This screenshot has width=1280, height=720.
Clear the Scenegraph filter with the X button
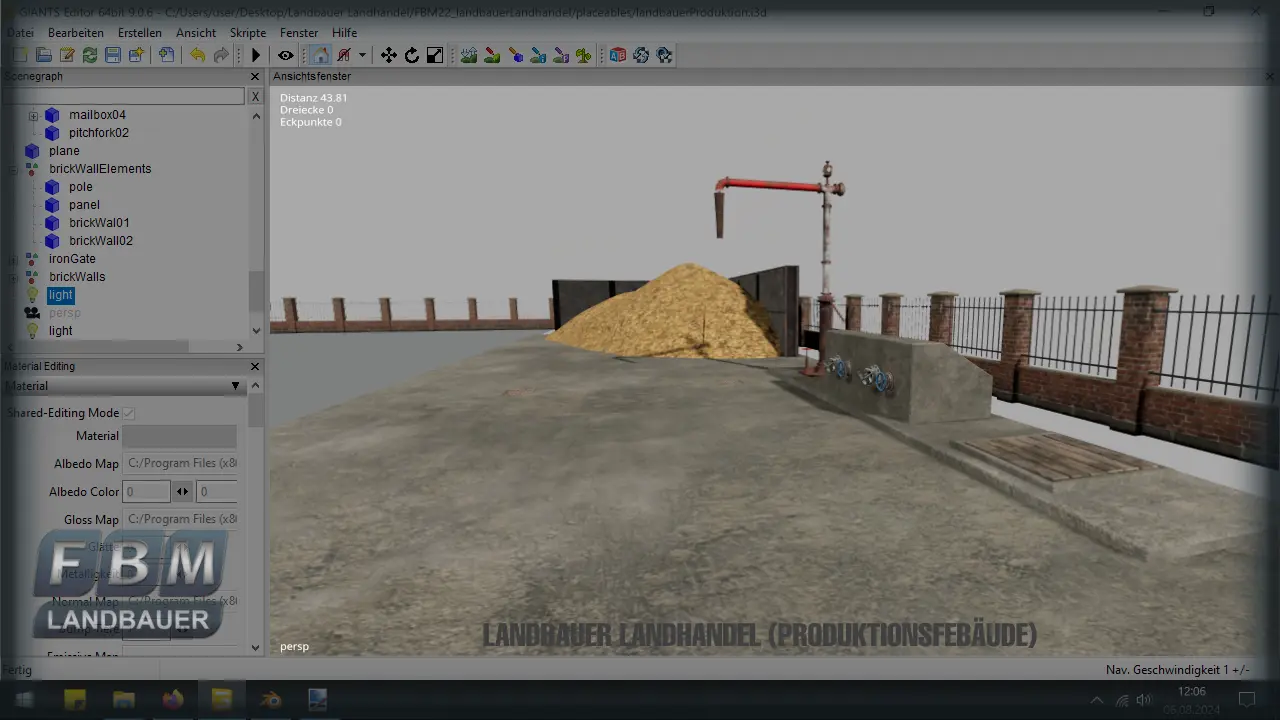(255, 96)
